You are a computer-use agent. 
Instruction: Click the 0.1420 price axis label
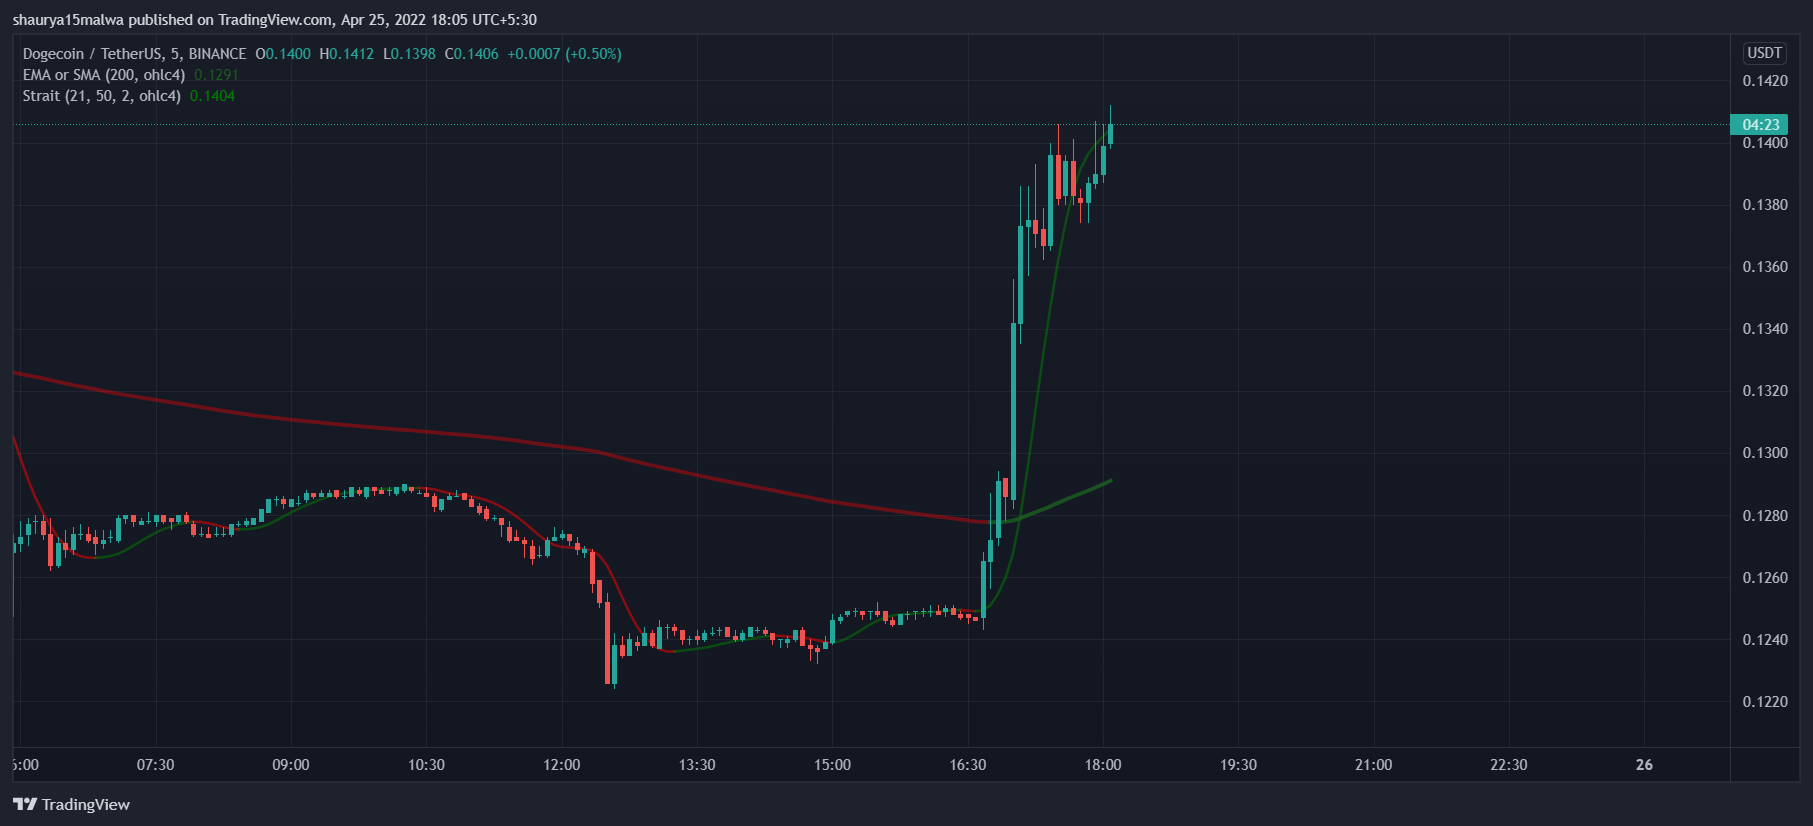click(x=1765, y=81)
